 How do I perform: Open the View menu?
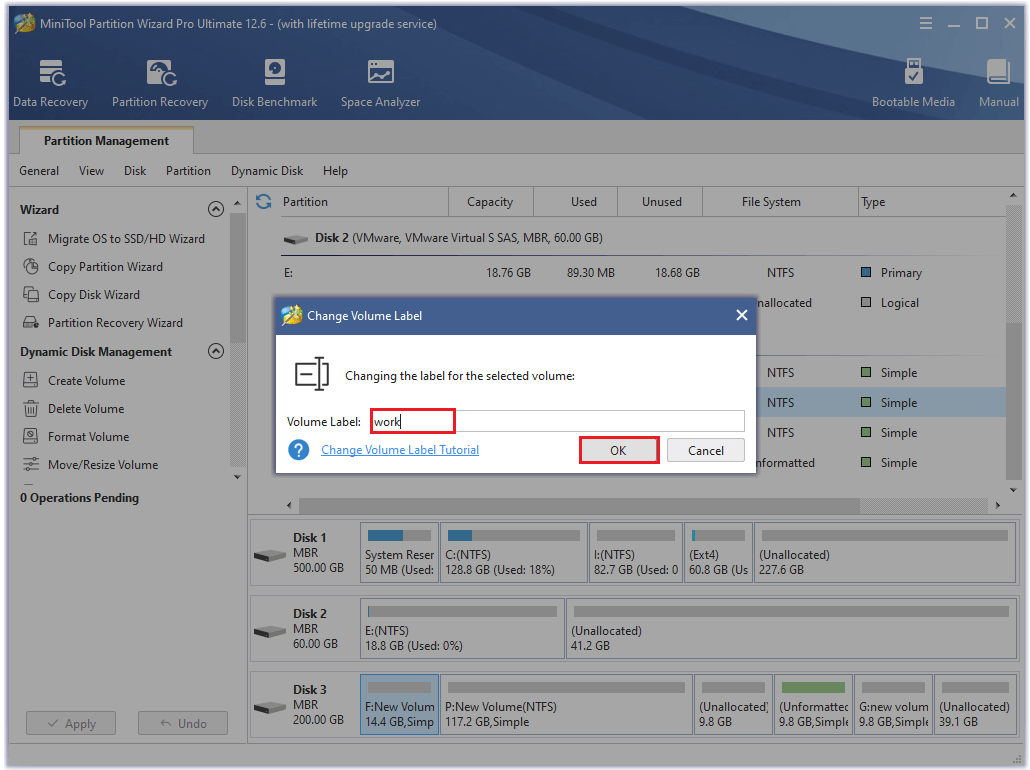coord(91,171)
